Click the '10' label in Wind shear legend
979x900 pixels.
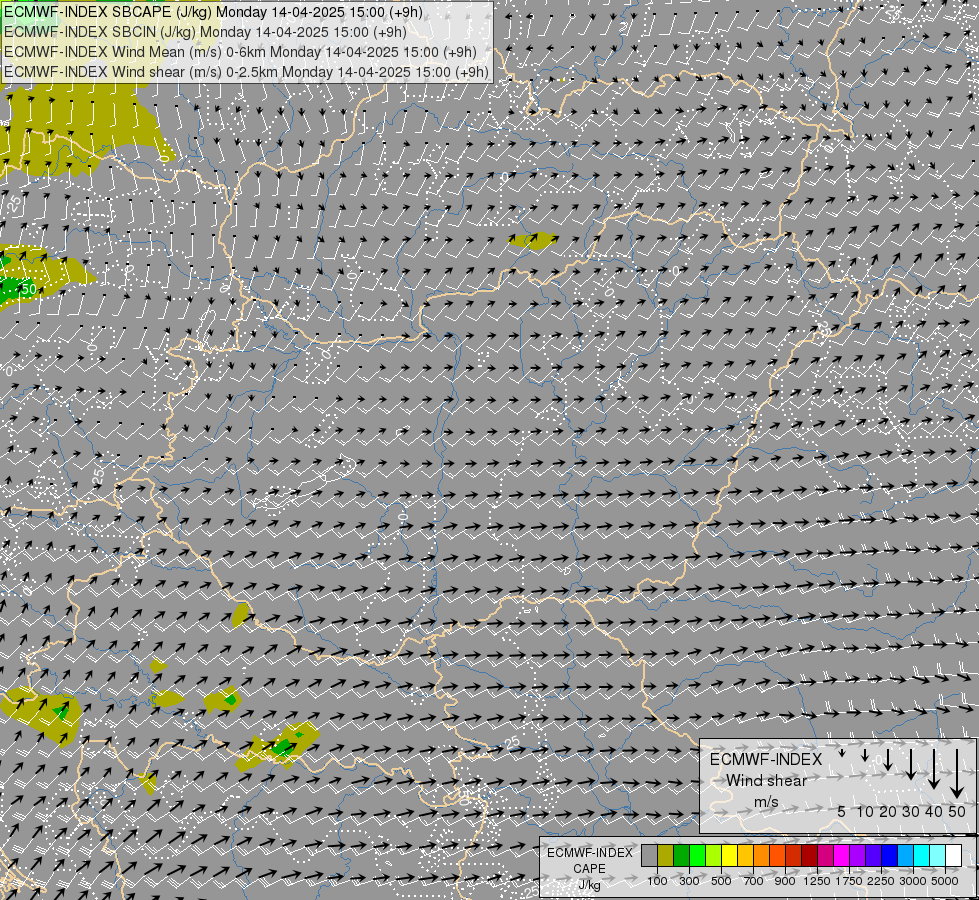865,811
